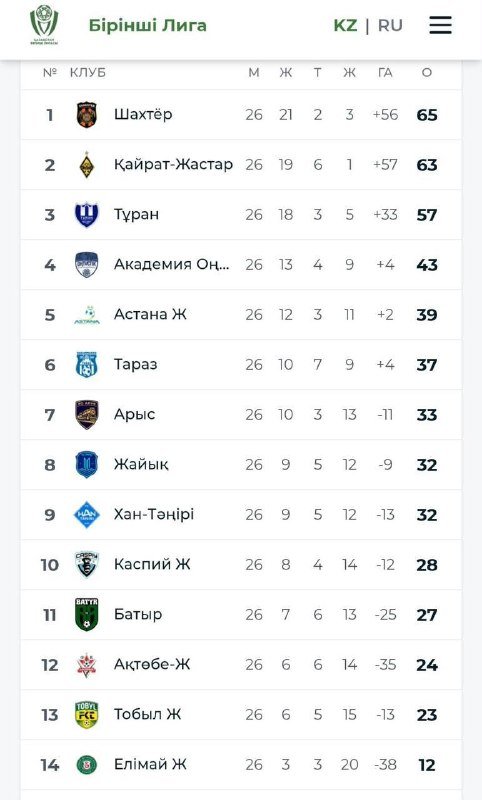Image resolution: width=482 pixels, height=800 pixels.
Task: Click the Ақтөбе-Ж club crest
Action: 87,665
